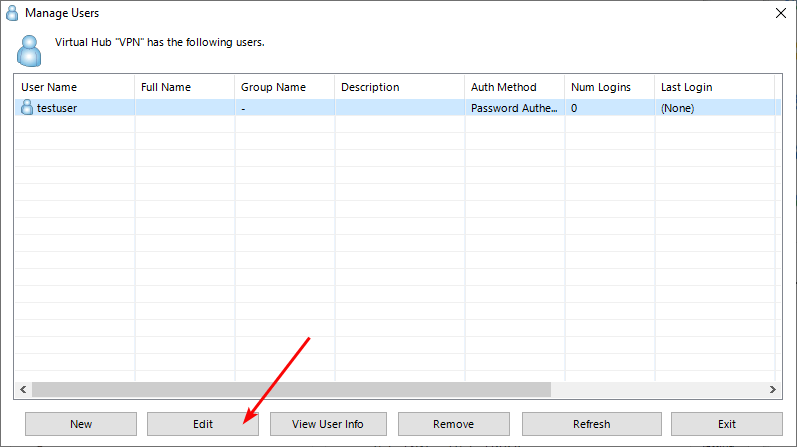The image size is (797, 447).
Task: Sort by Num Logins column
Action: (x=609, y=87)
